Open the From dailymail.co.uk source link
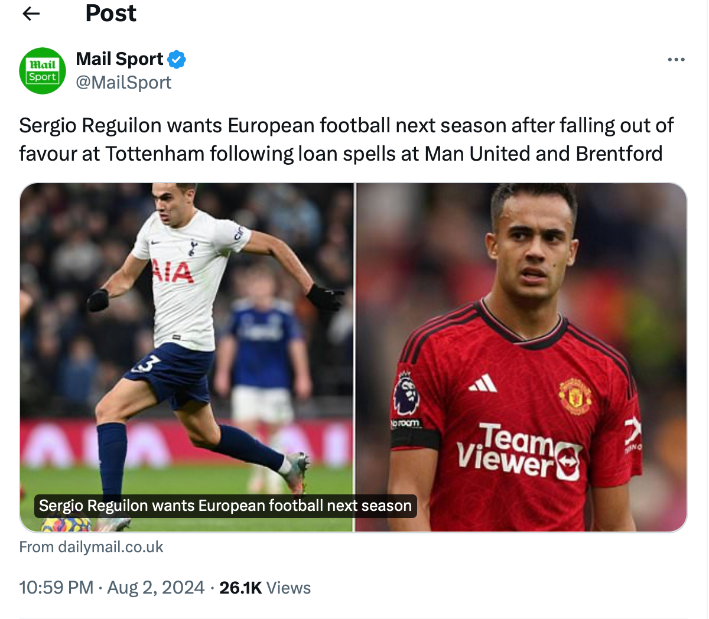 [x=91, y=547]
